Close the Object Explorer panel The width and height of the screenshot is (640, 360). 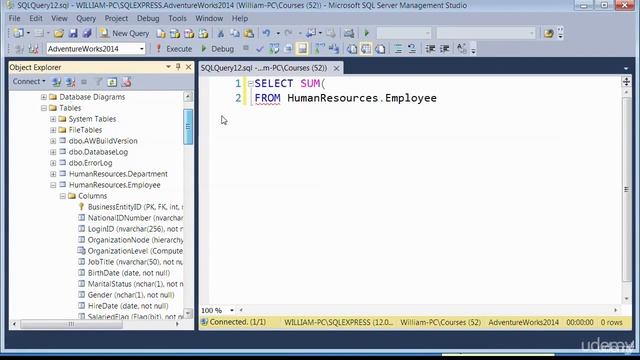189,67
